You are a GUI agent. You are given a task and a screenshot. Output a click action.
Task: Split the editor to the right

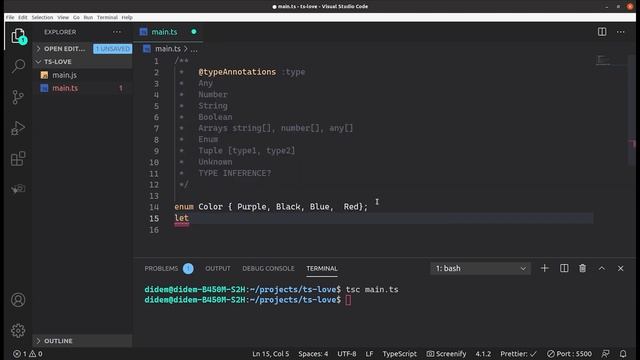tap(602, 32)
